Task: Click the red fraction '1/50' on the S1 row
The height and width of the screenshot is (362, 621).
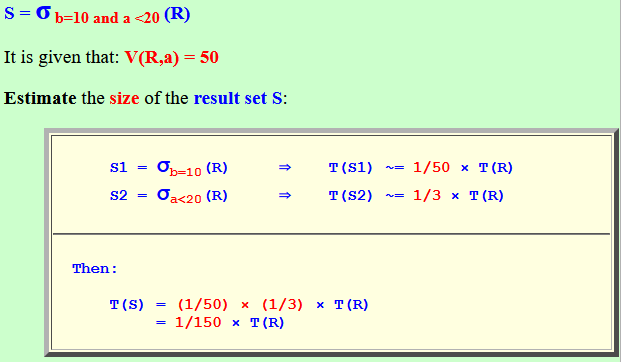Action: coord(431,168)
